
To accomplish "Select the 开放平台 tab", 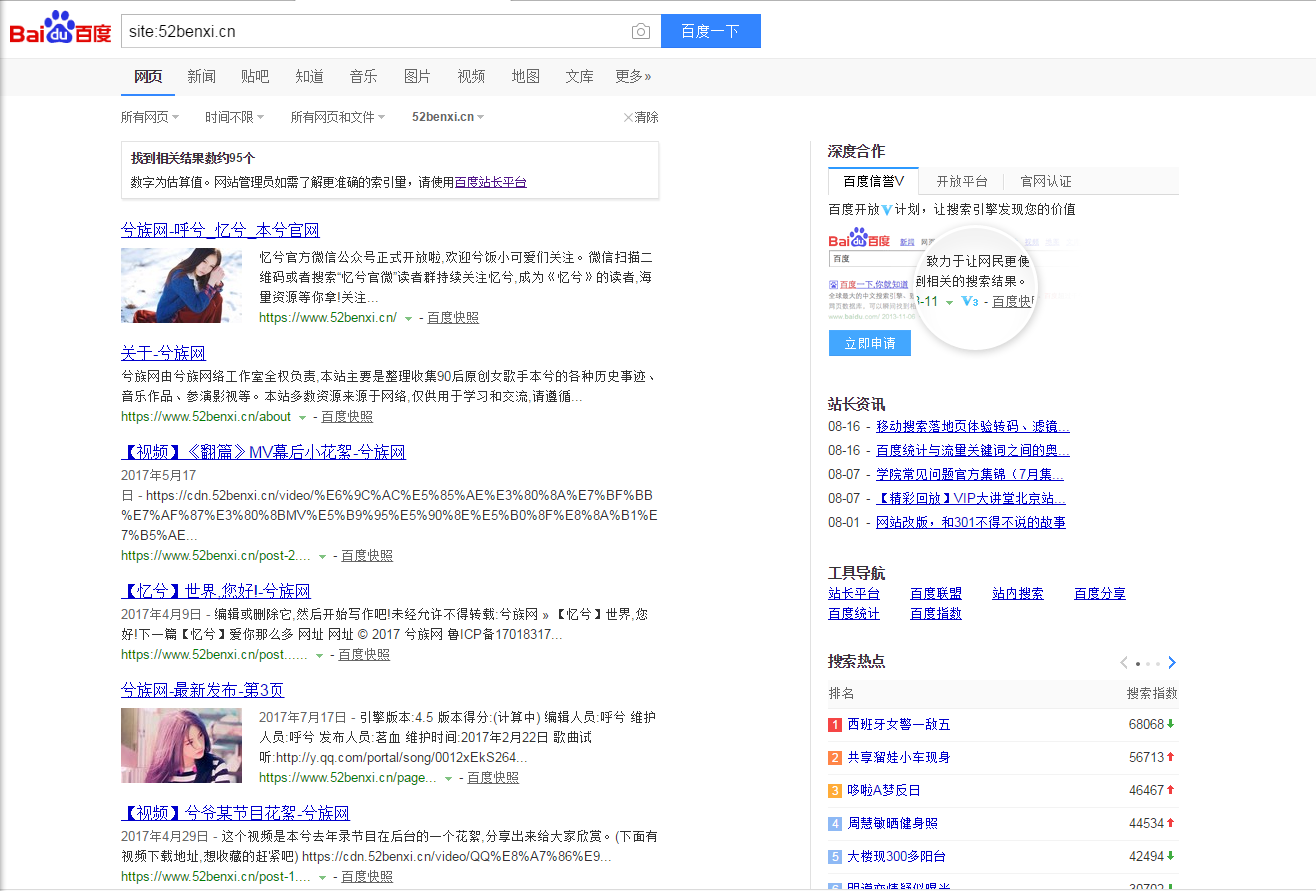I will [x=961, y=181].
